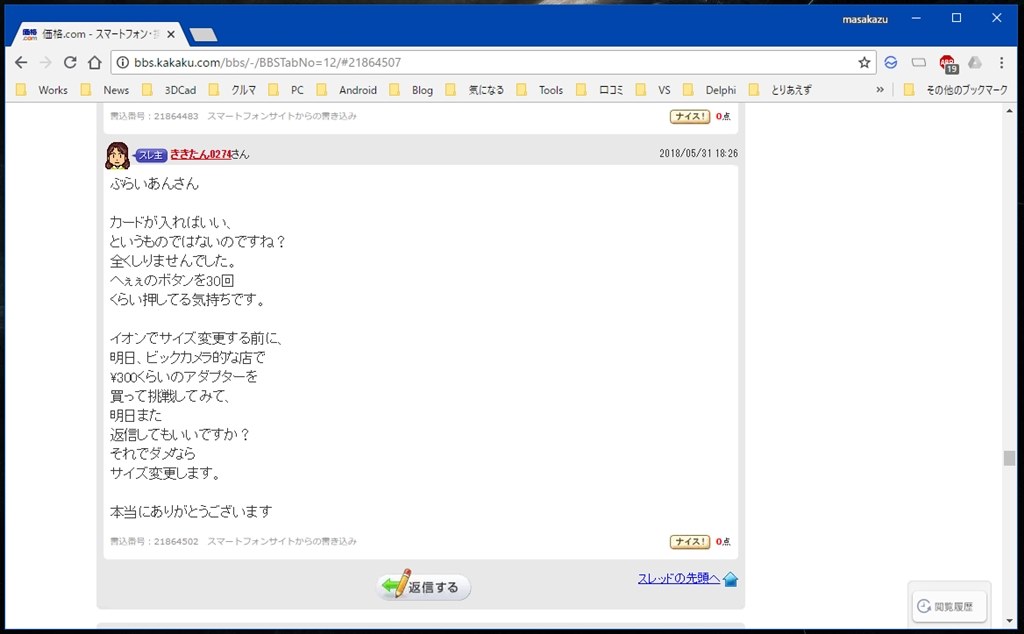The height and width of the screenshot is (634, 1024).
Task: Open the Chrome three-dot menu
Action: [1001, 63]
